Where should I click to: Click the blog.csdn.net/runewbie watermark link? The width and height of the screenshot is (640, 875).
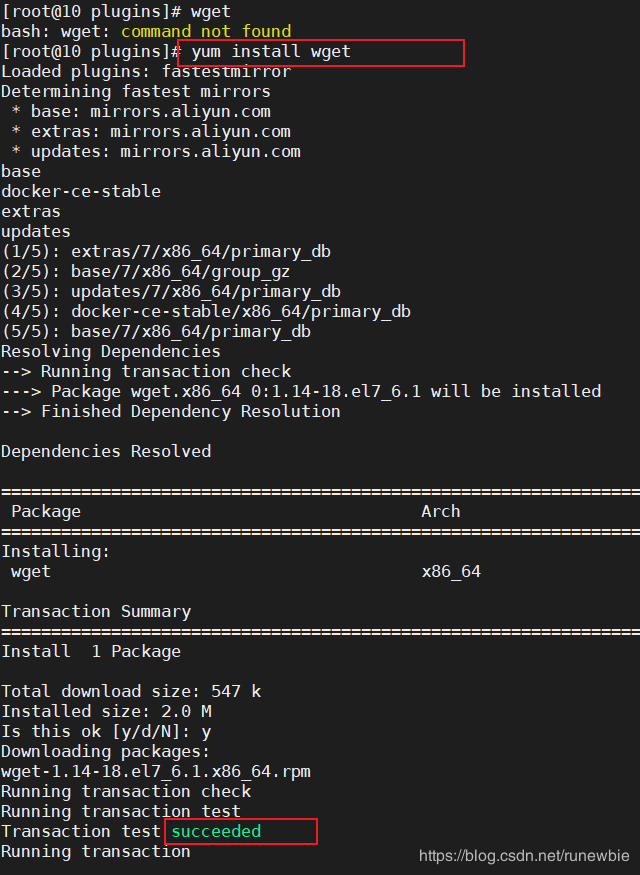point(524,856)
